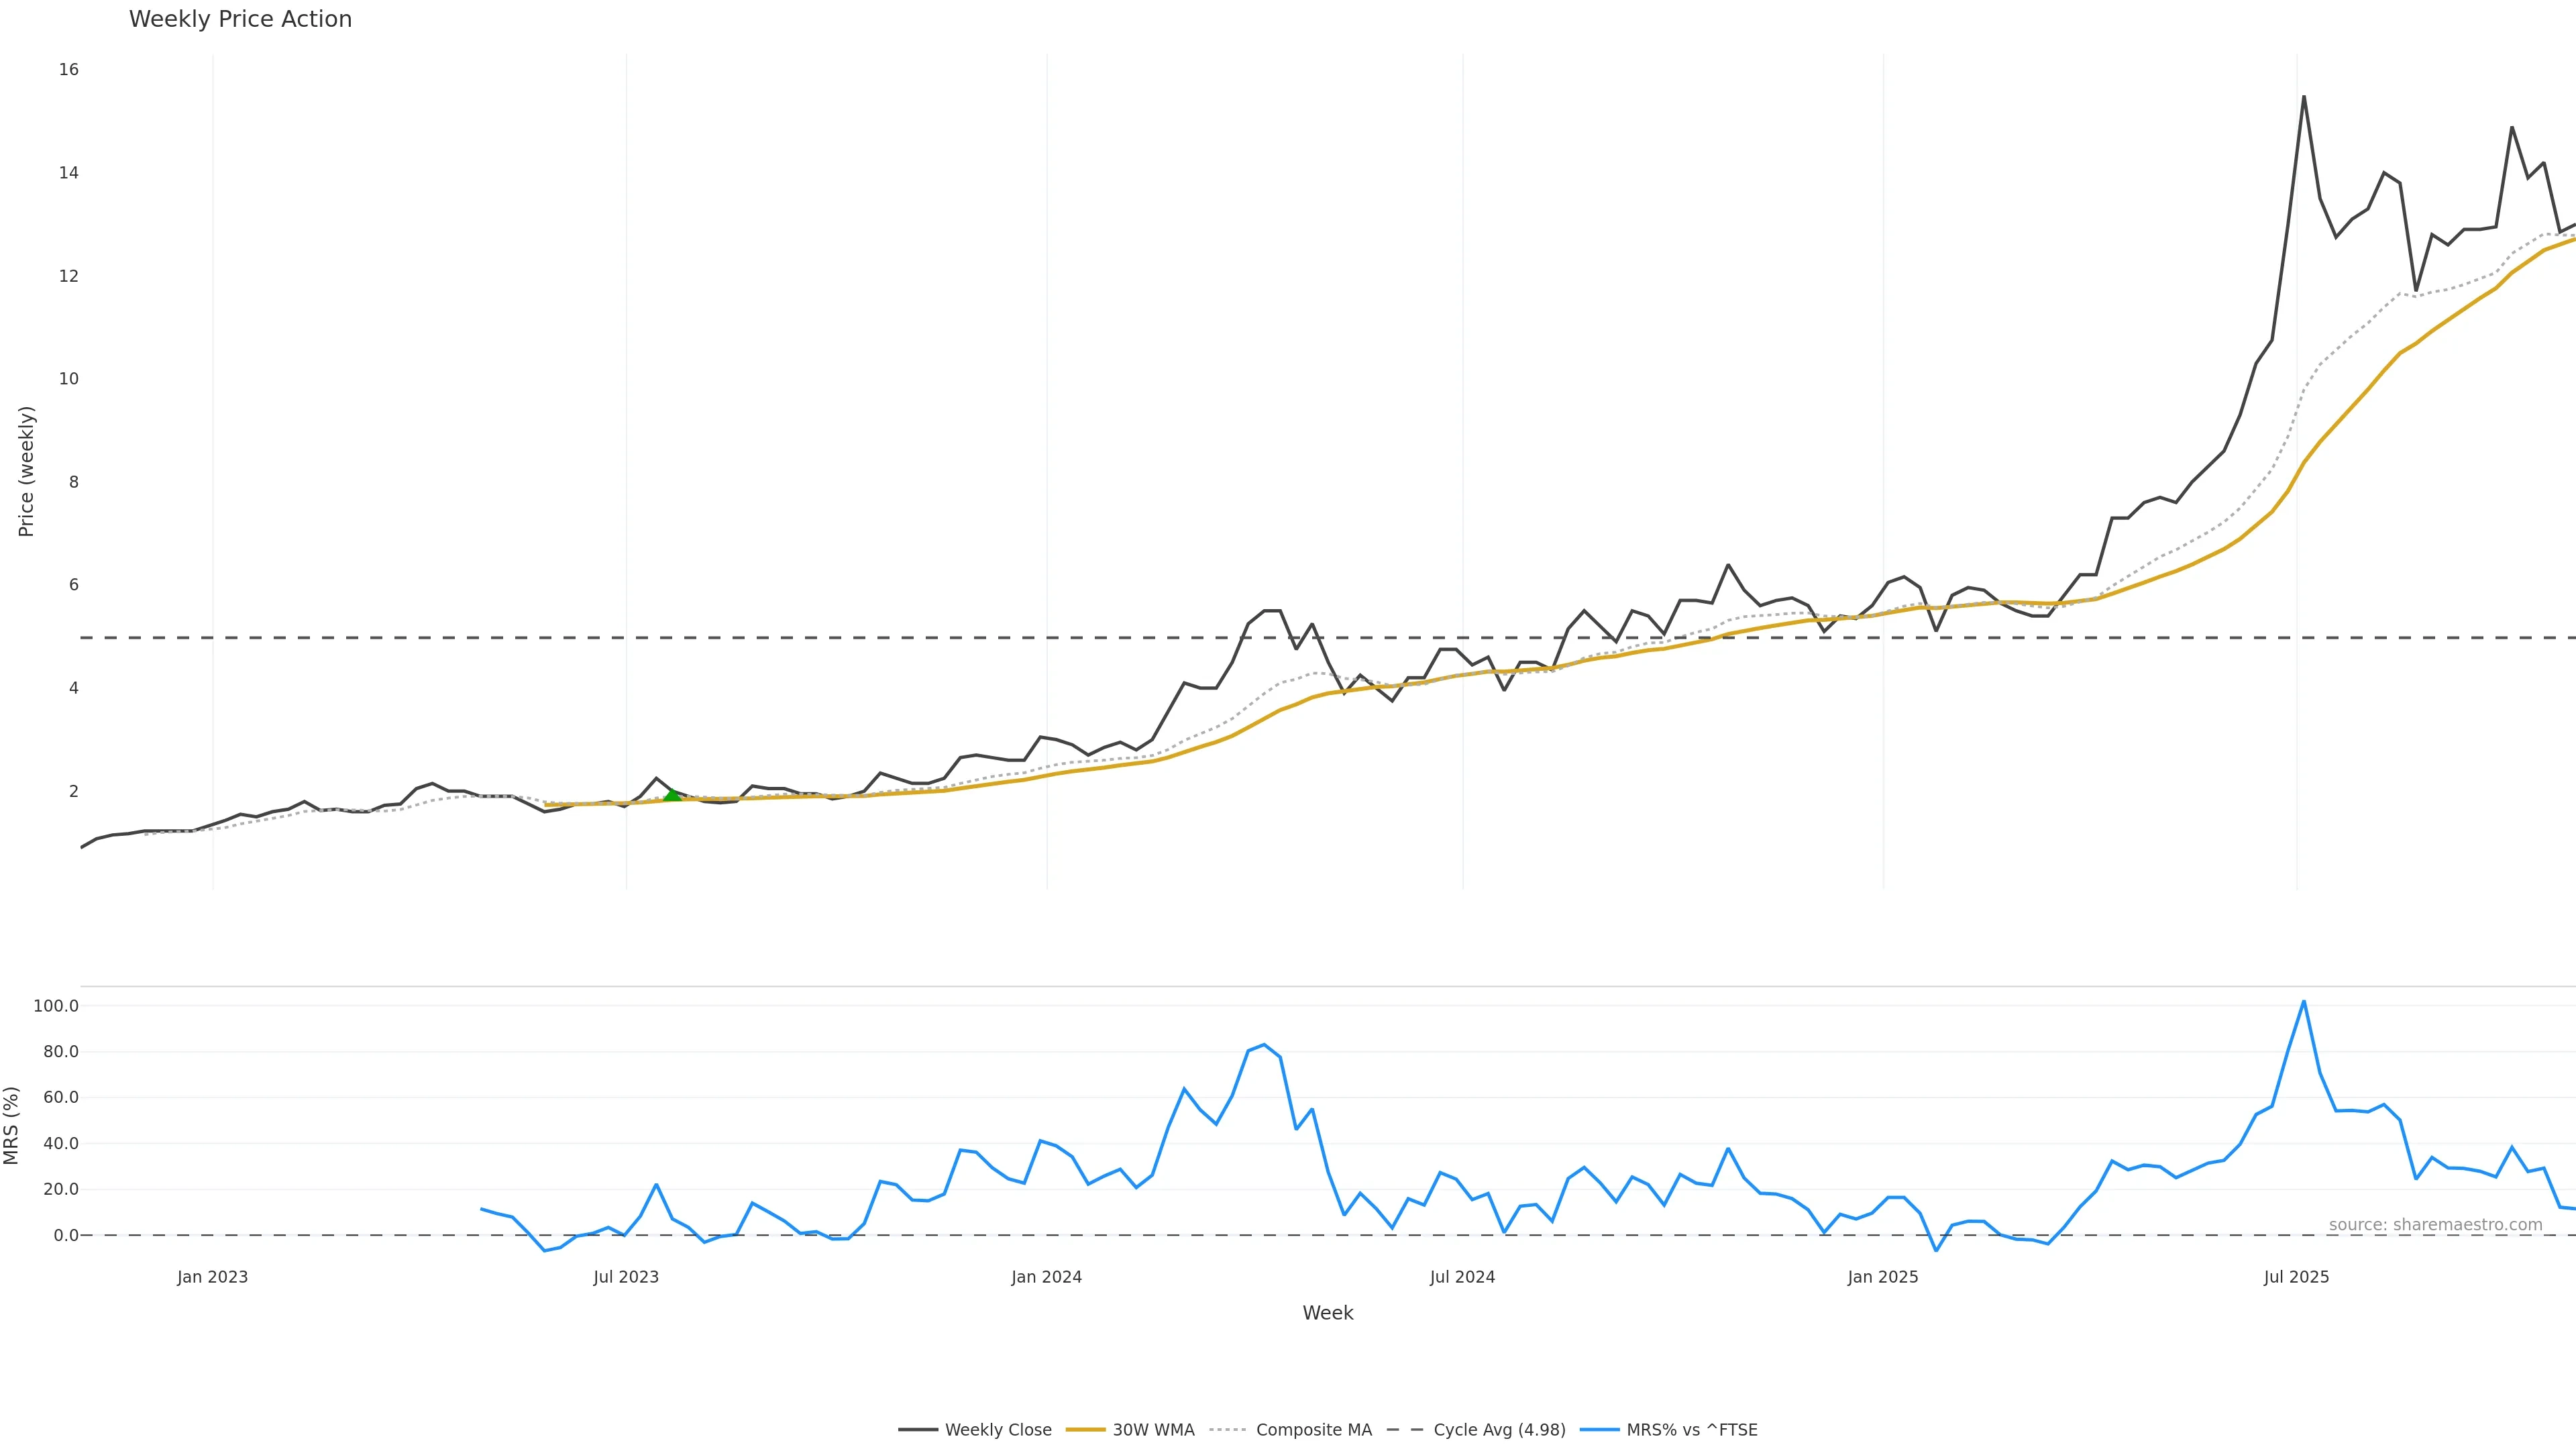Image resolution: width=2576 pixels, height=1449 pixels.
Task: Click the highest peak of blue MRS line
Action: (2304, 1001)
